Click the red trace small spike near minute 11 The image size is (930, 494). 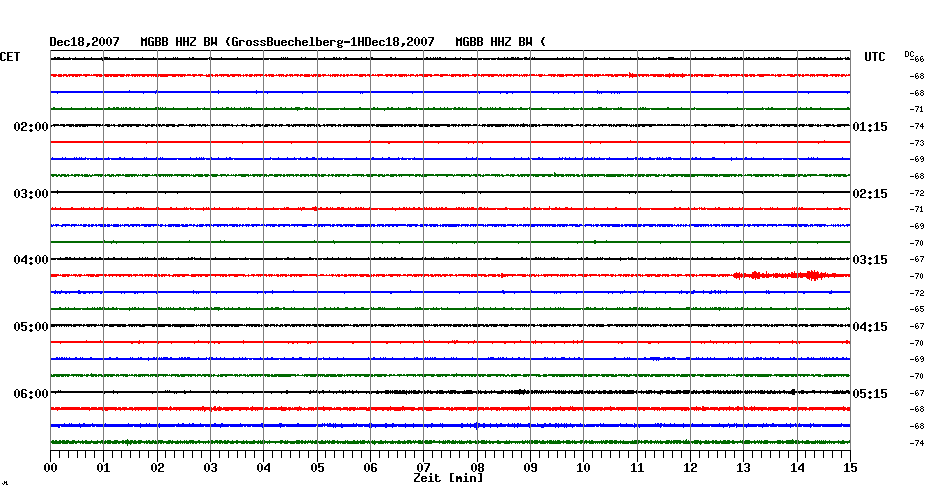pos(632,75)
